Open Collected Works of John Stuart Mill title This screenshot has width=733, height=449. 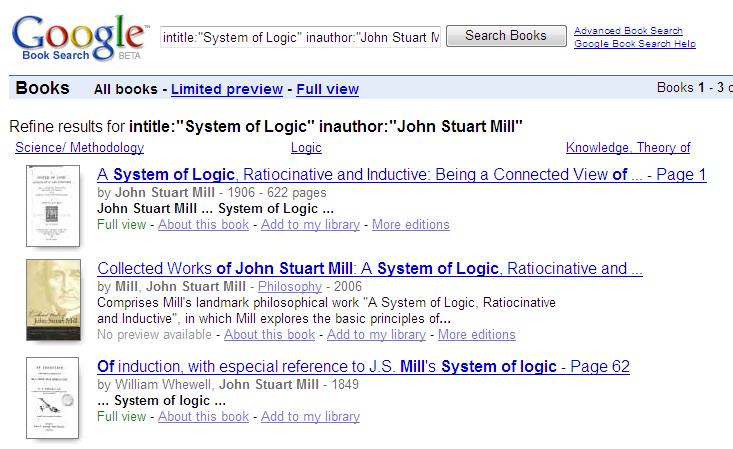click(x=370, y=268)
